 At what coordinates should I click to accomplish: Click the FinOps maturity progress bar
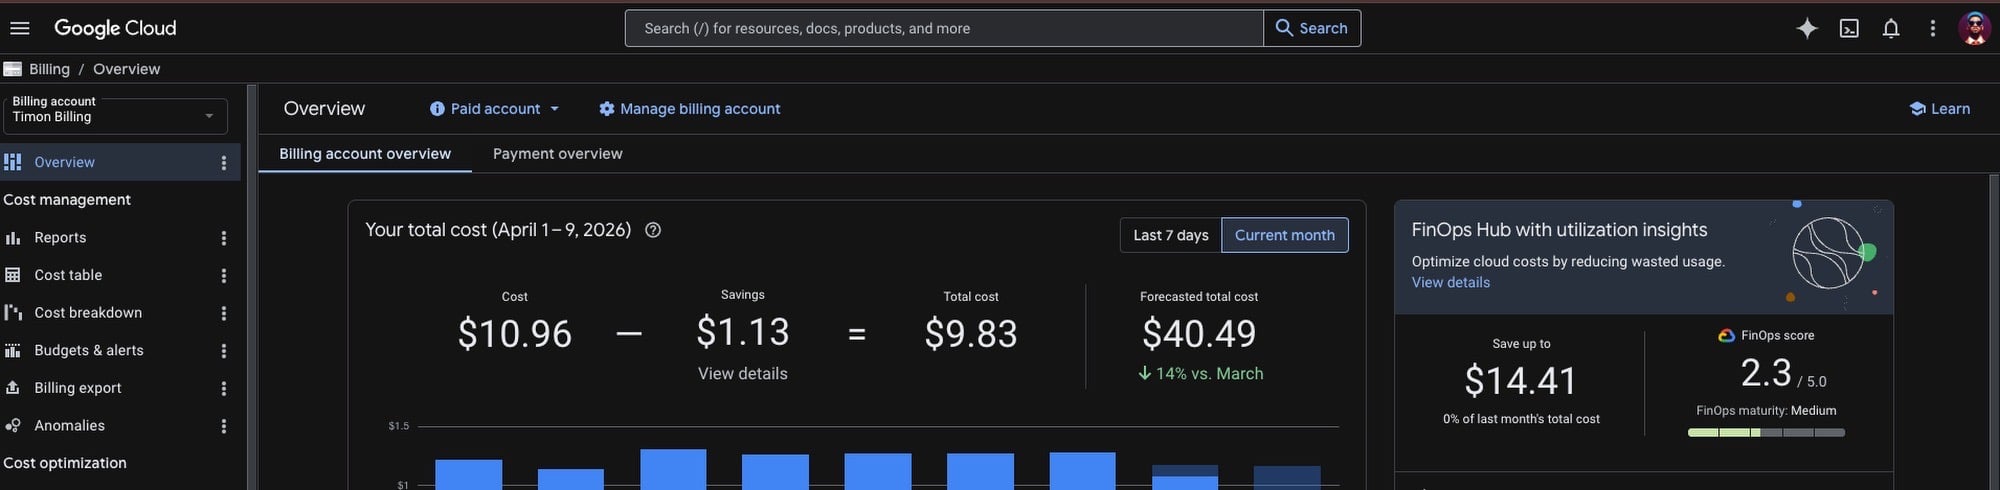1765,433
